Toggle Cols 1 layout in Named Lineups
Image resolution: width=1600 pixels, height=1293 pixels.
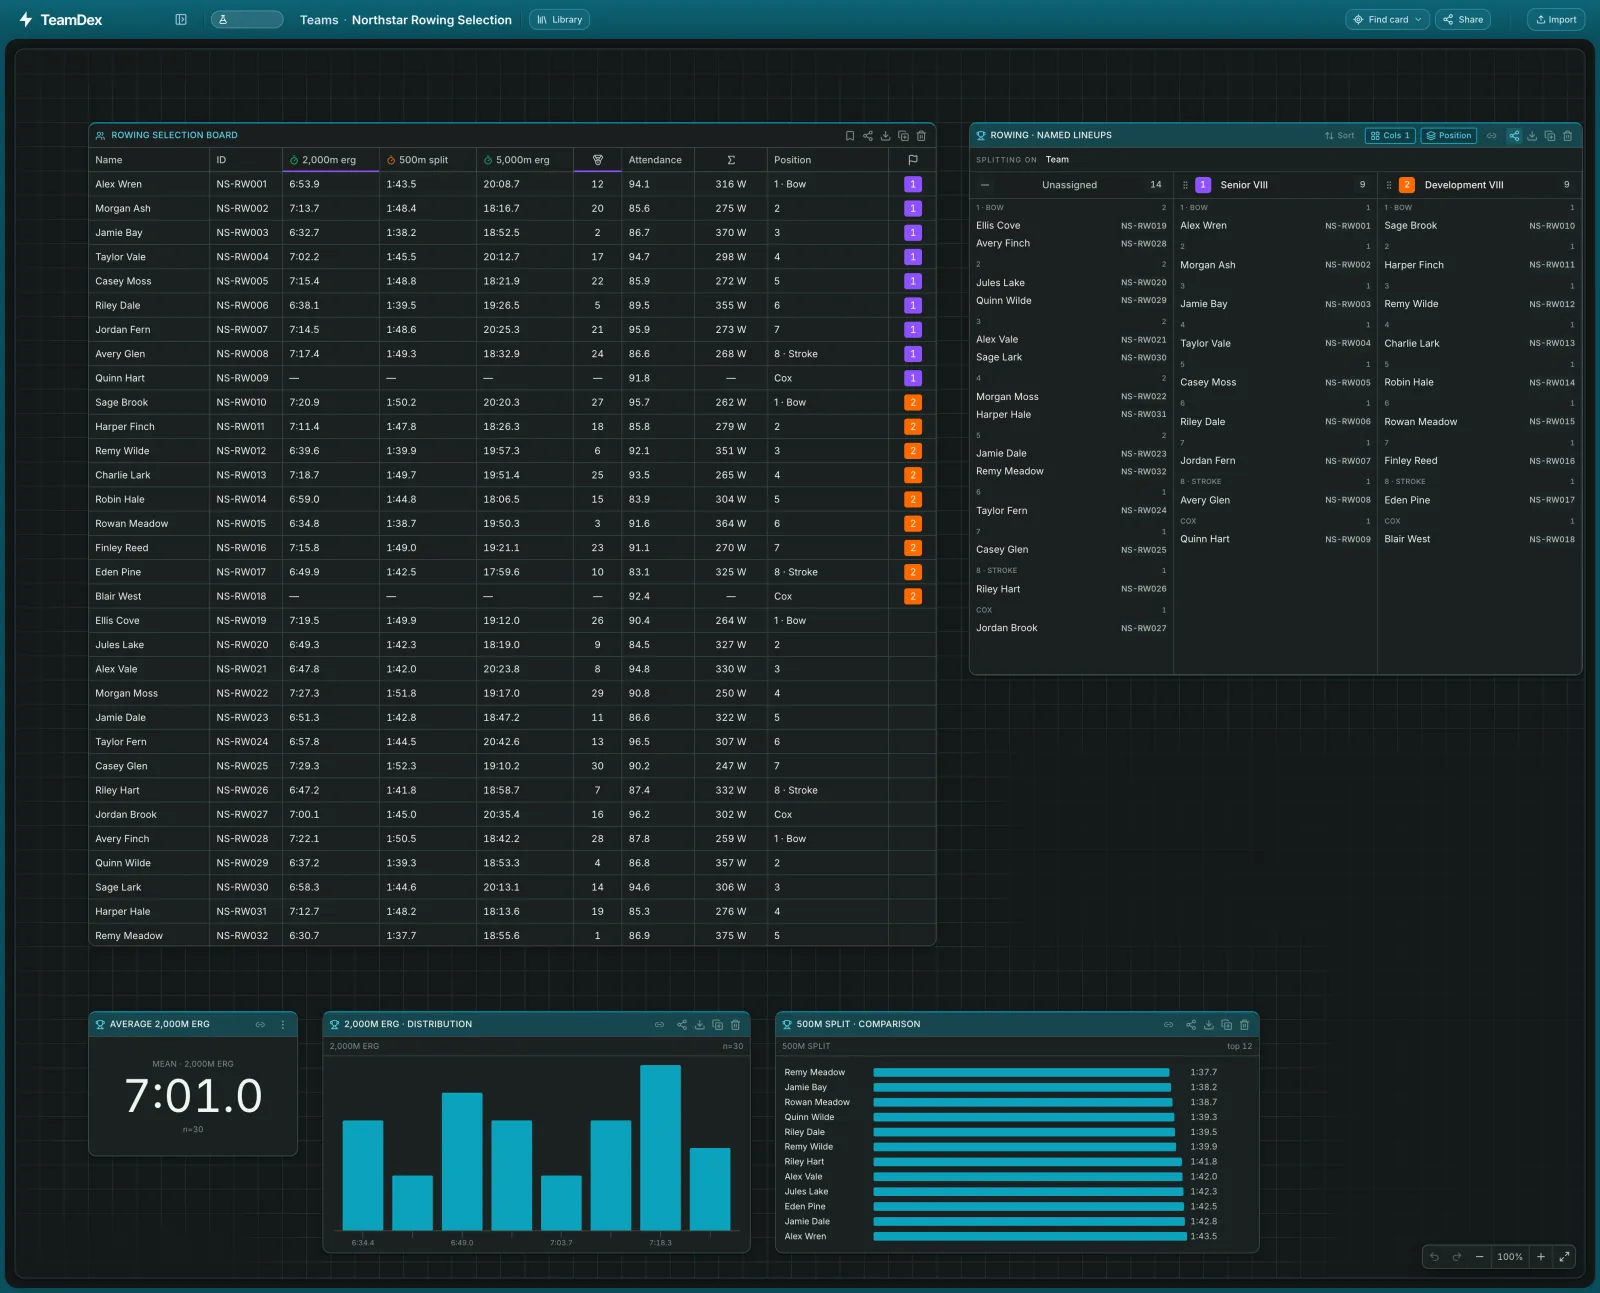(x=1390, y=136)
